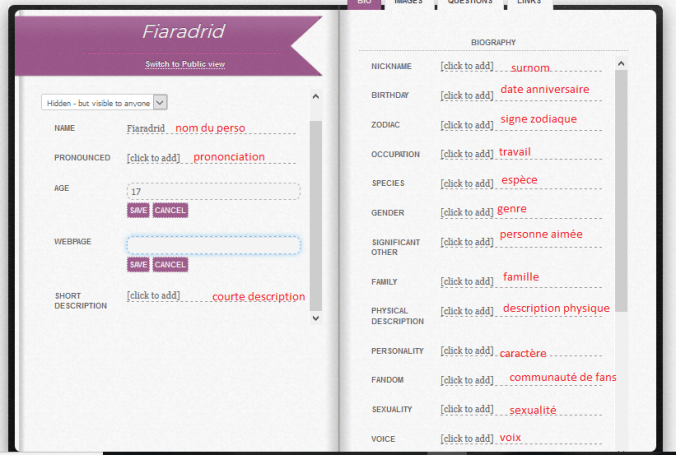Switch to the BIO tab
This screenshot has width=676, height=455.
[364, 3]
